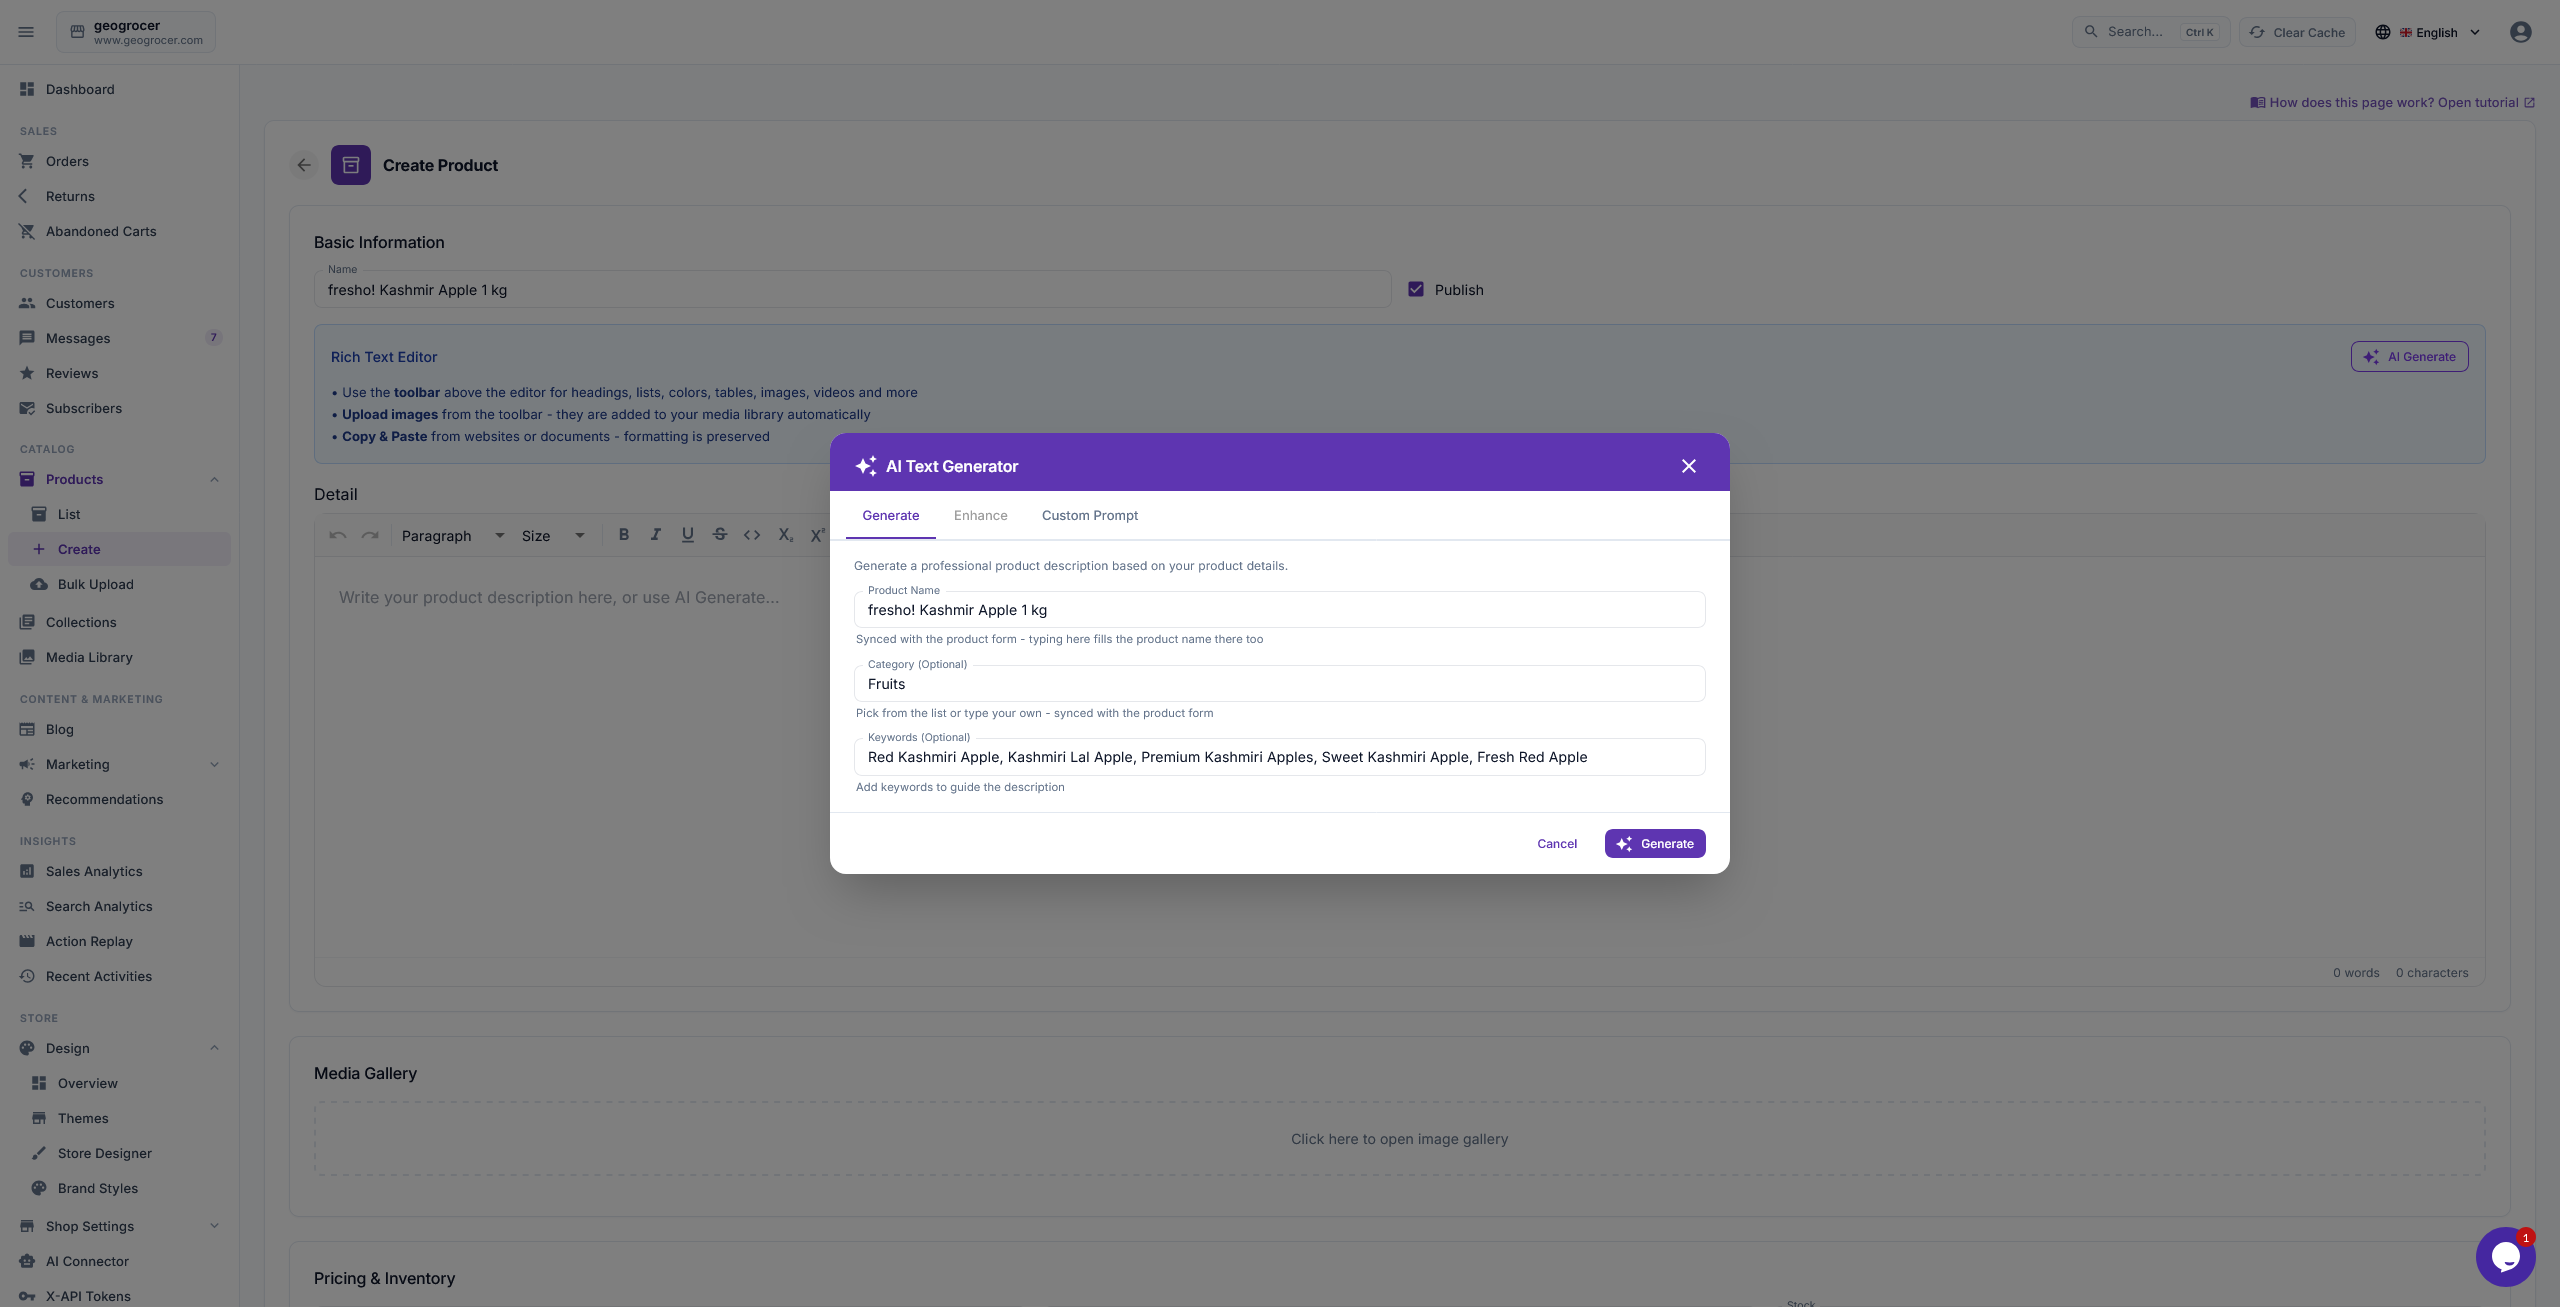Apply subscript formatting

pyautogui.click(x=785, y=535)
